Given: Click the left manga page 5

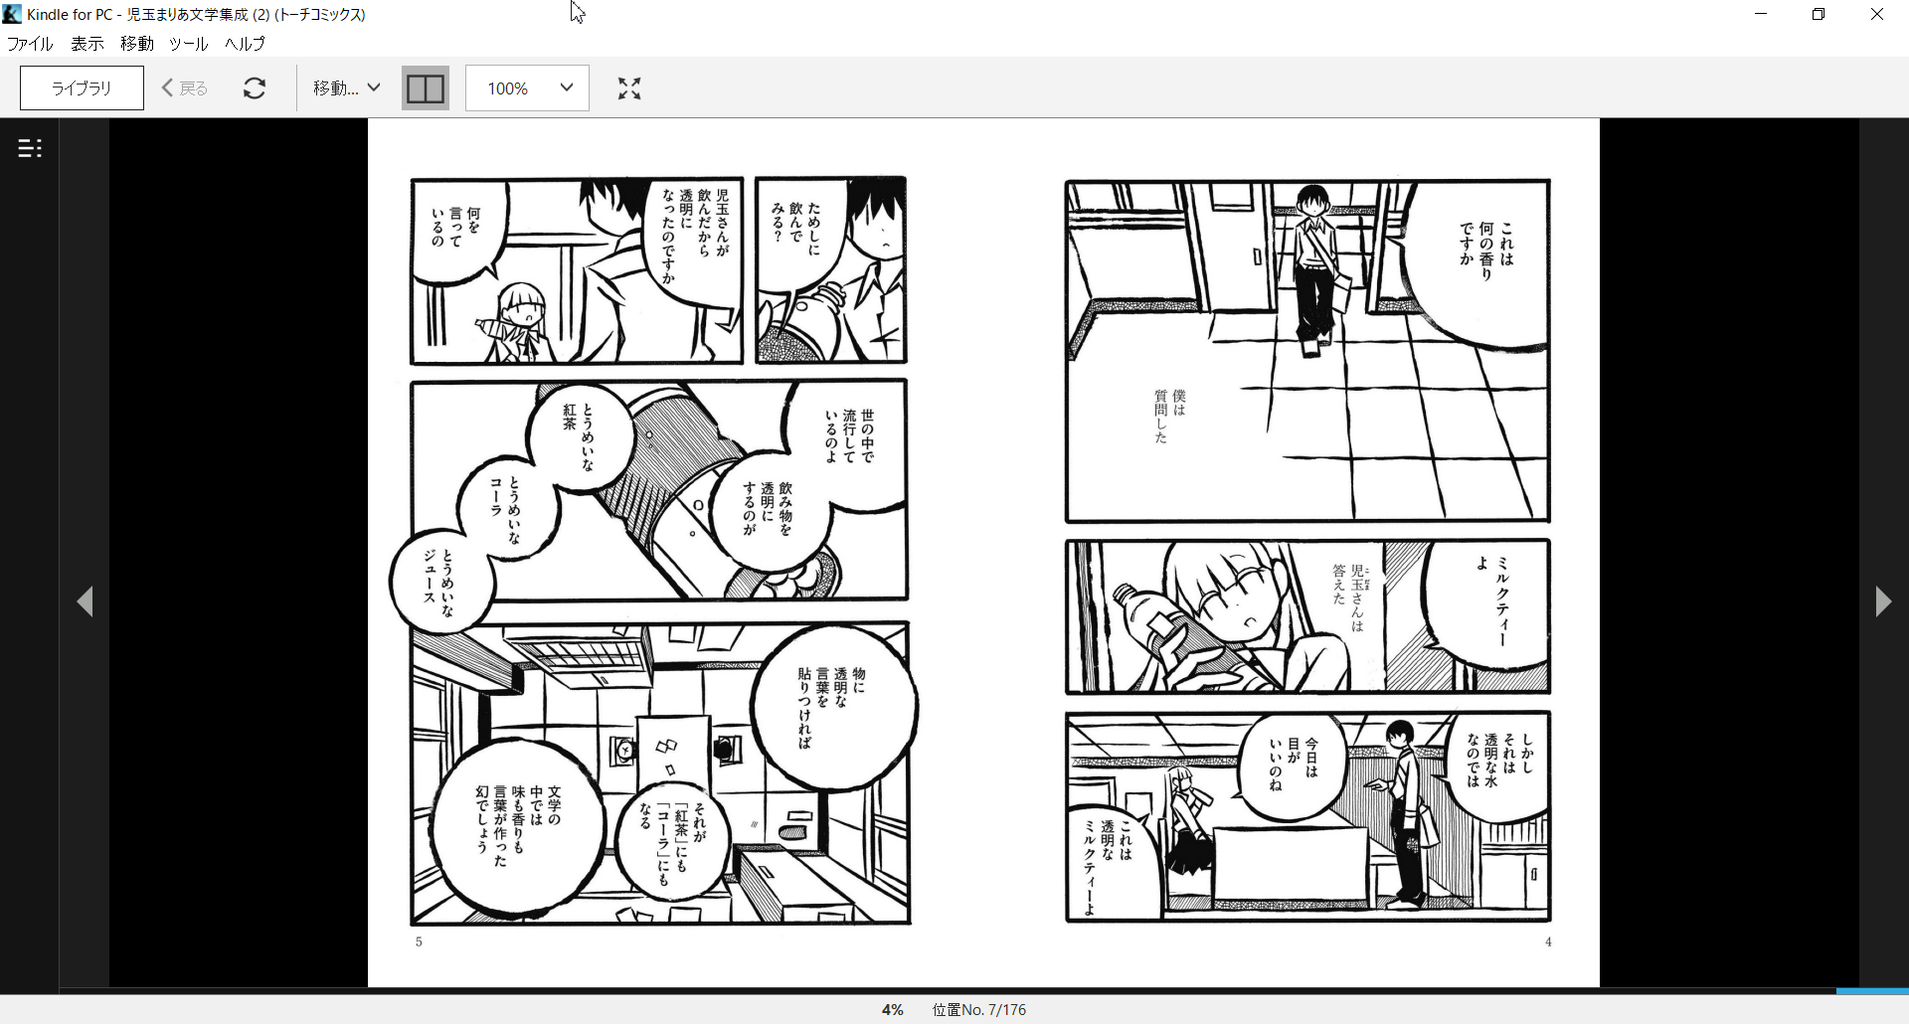Looking at the screenshot, I should point(660,552).
